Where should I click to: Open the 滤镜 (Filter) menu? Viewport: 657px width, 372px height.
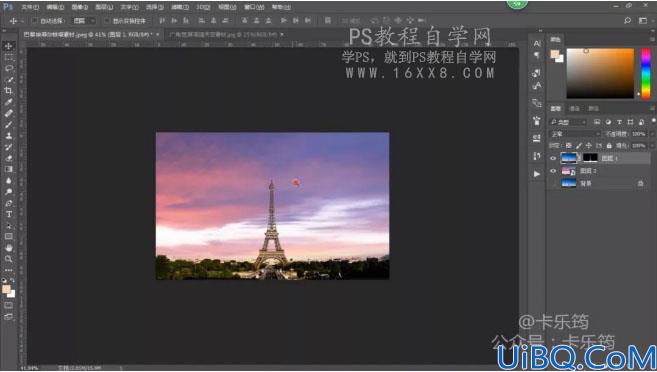pos(180,7)
